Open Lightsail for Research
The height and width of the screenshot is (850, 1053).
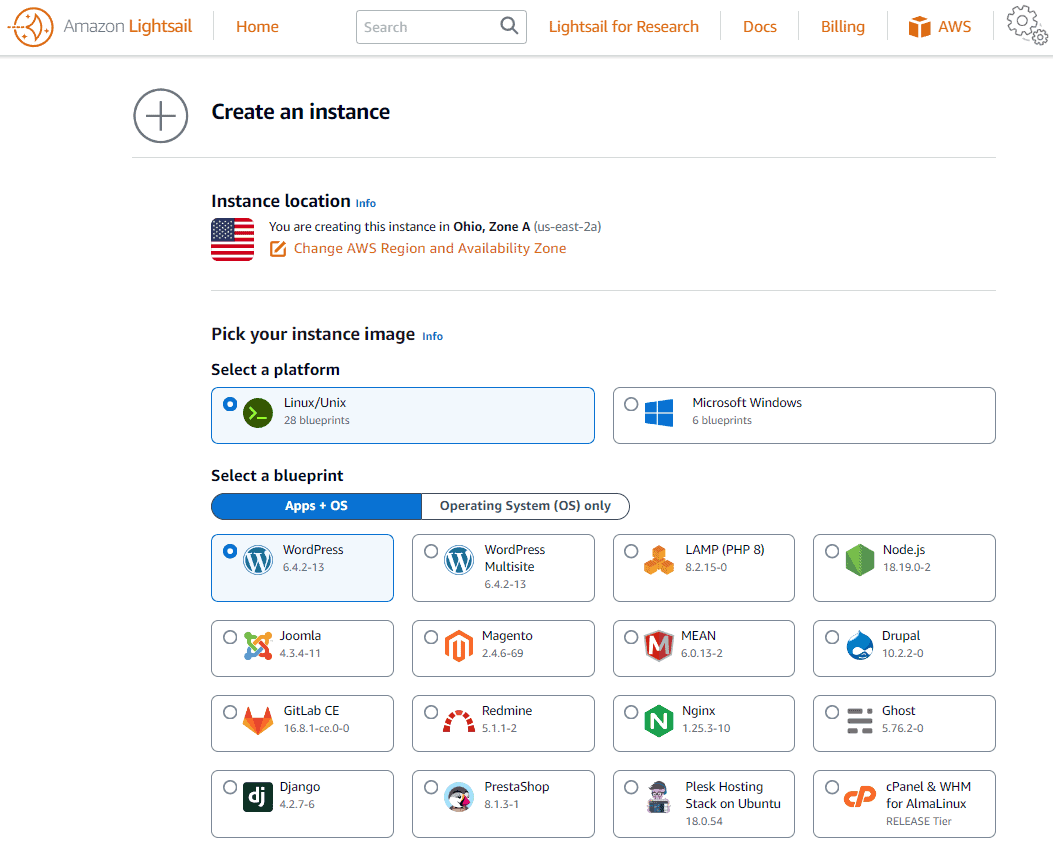click(624, 27)
